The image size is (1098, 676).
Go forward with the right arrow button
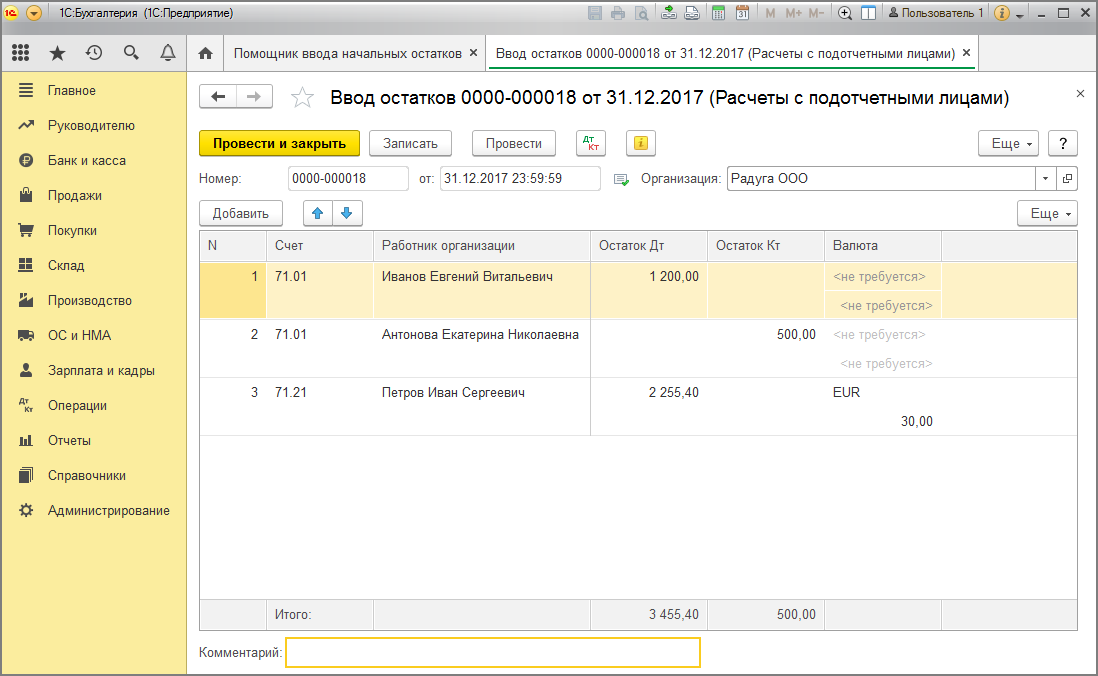[254, 97]
